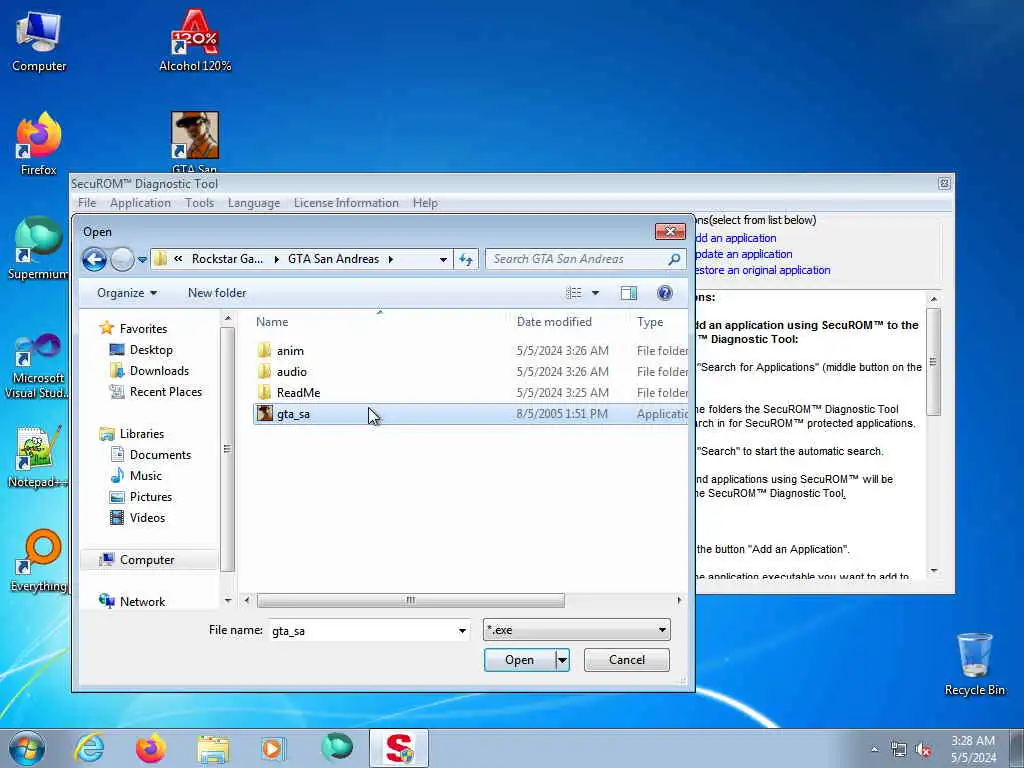1024x768 pixels.
Task: Open the Tools menu
Action: click(199, 203)
